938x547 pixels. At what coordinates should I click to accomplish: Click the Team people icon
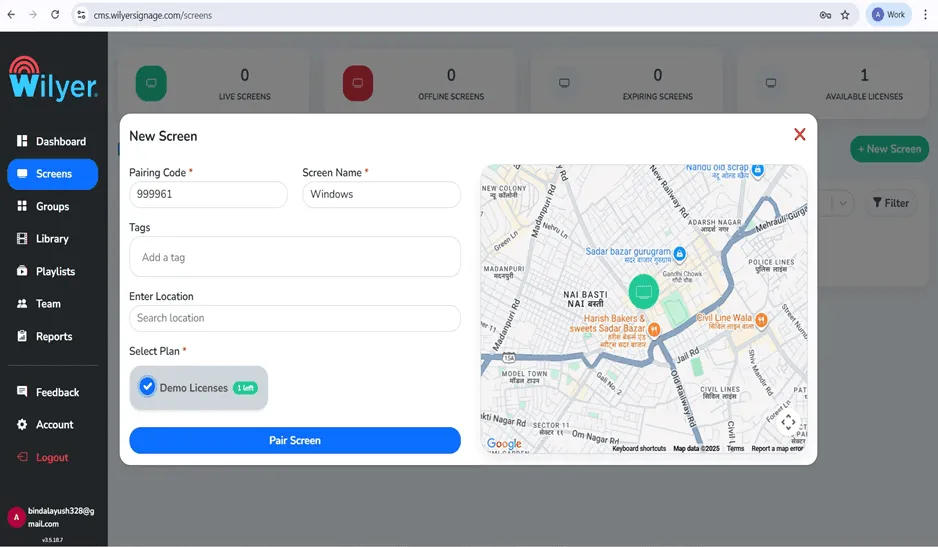[22, 303]
